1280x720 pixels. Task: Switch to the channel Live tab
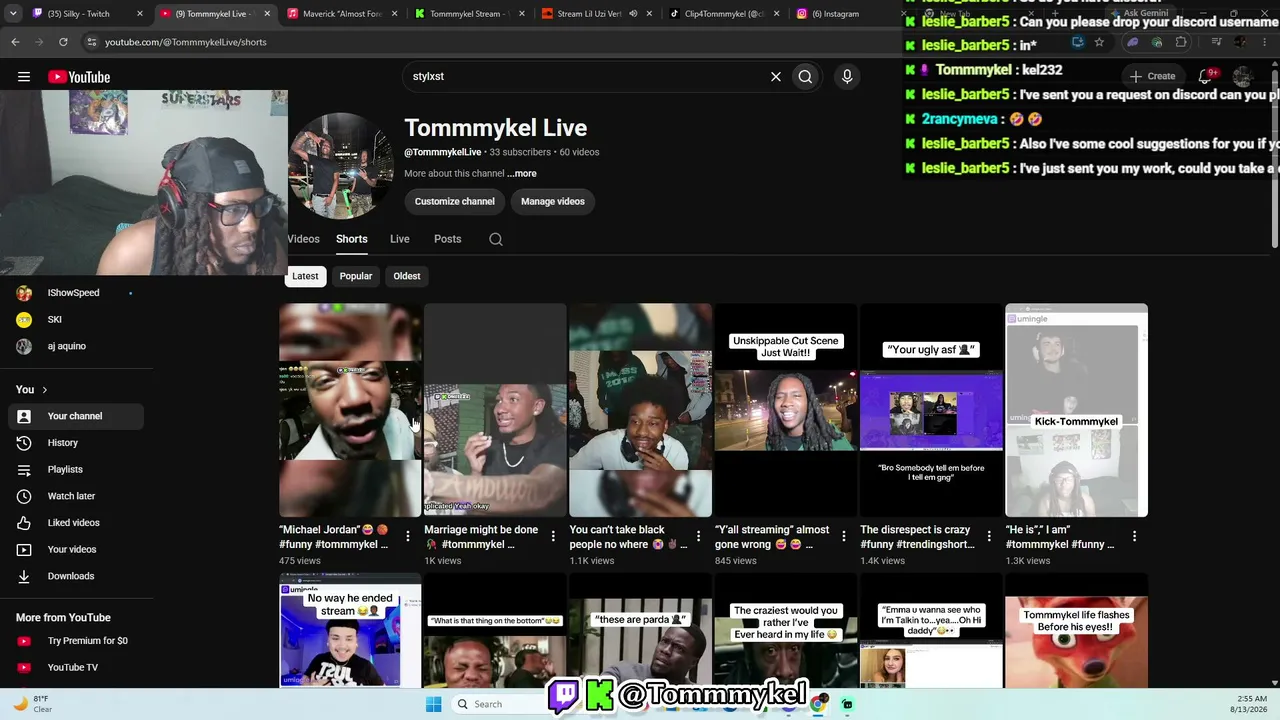pyautogui.click(x=400, y=239)
